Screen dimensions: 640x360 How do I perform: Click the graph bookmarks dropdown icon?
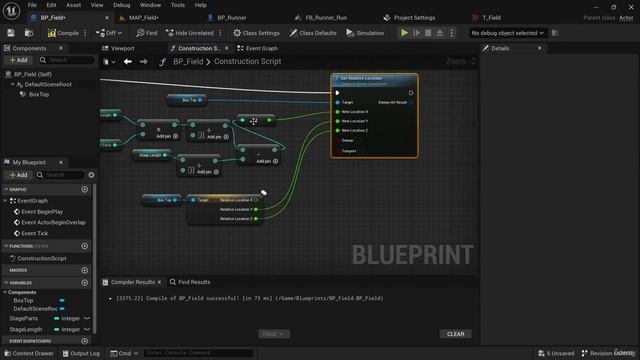[x=109, y=62]
